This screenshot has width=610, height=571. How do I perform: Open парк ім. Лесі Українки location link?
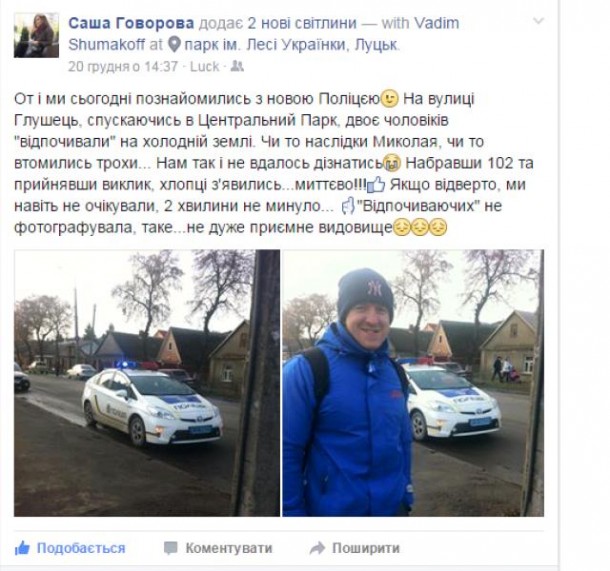tap(291, 45)
